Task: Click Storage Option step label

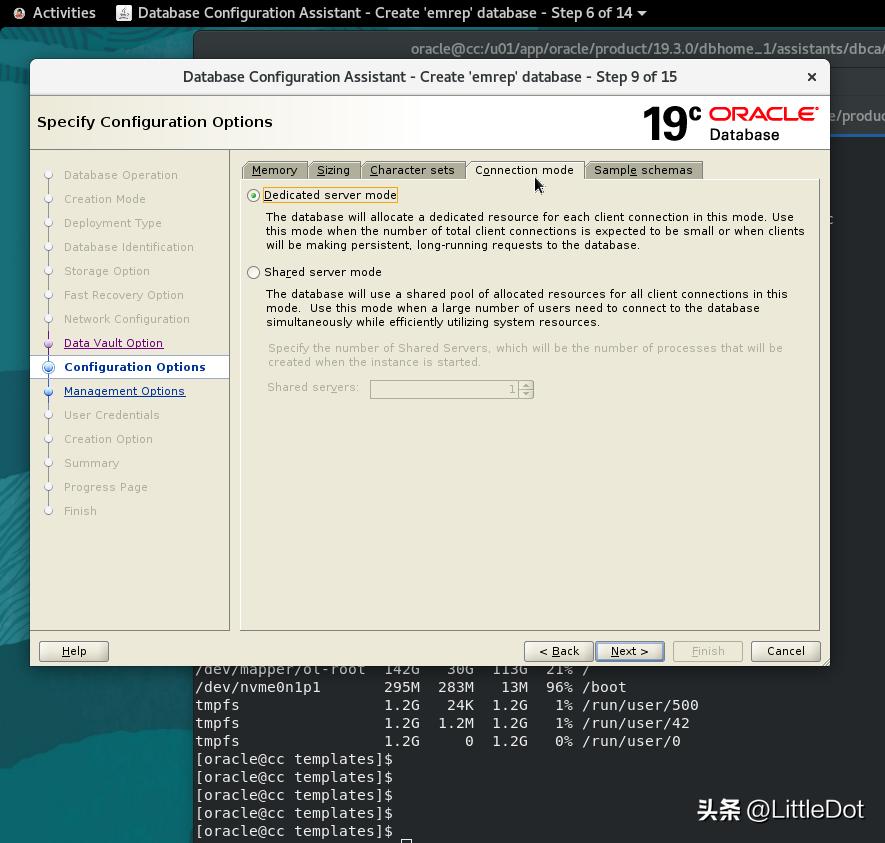Action: pos(107,271)
